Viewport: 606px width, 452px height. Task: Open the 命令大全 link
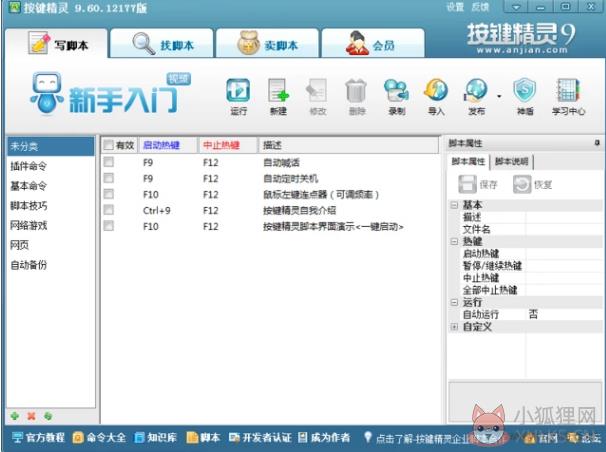pyautogui.click(x=99, y=438)
